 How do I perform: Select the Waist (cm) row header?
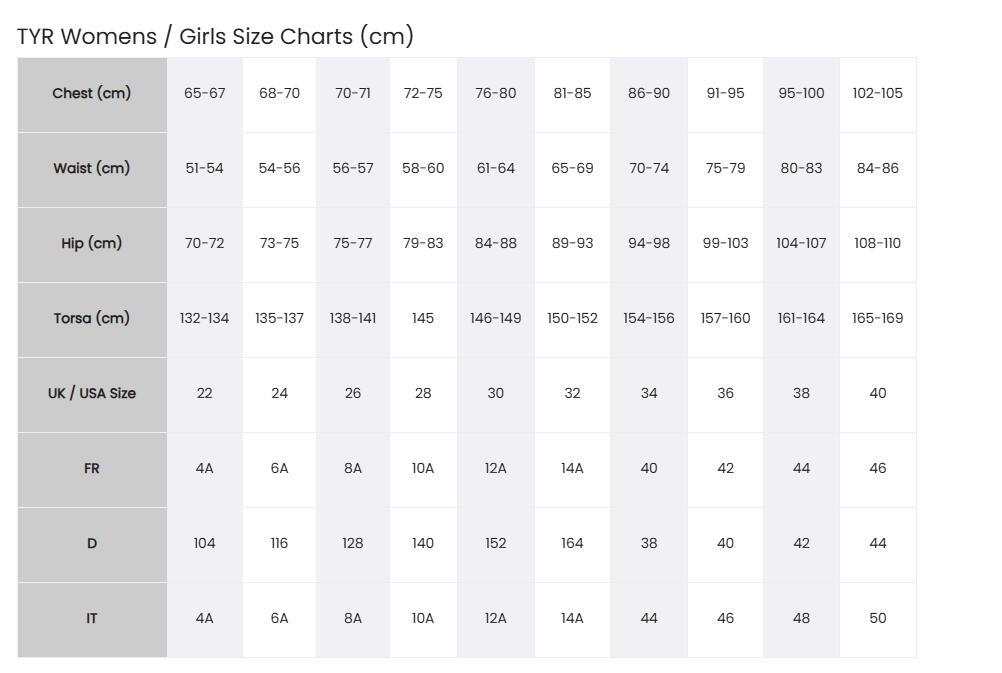92,169
